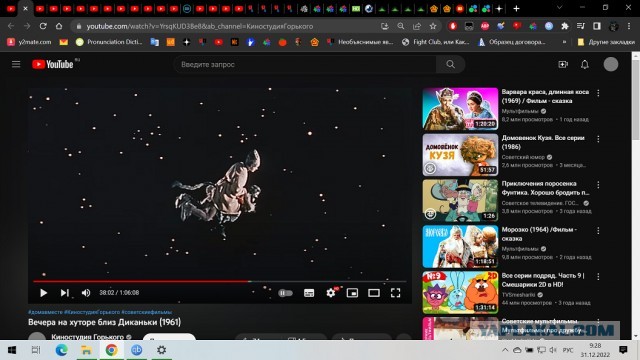Open qBittorrent from taskbar
Viewport: 640px width, 360px height.
click(136, 350)
